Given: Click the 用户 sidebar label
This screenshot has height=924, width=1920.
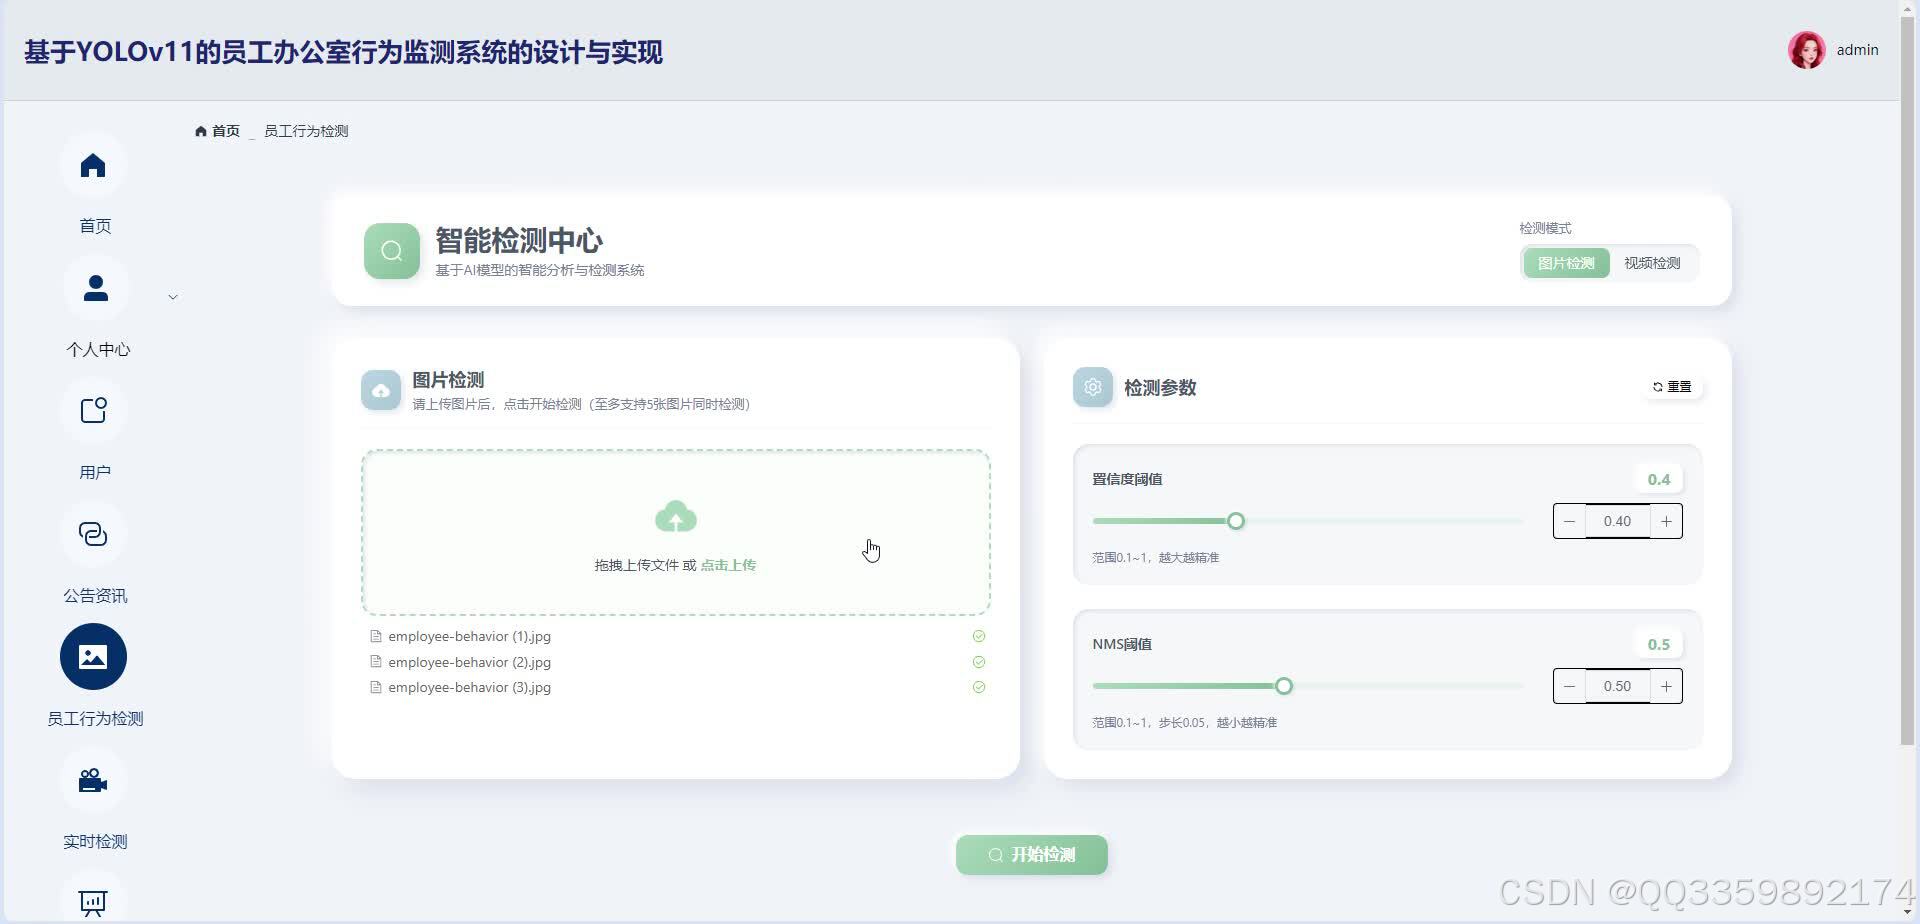Looking at the screenshot, I should [x=95, y=472].
